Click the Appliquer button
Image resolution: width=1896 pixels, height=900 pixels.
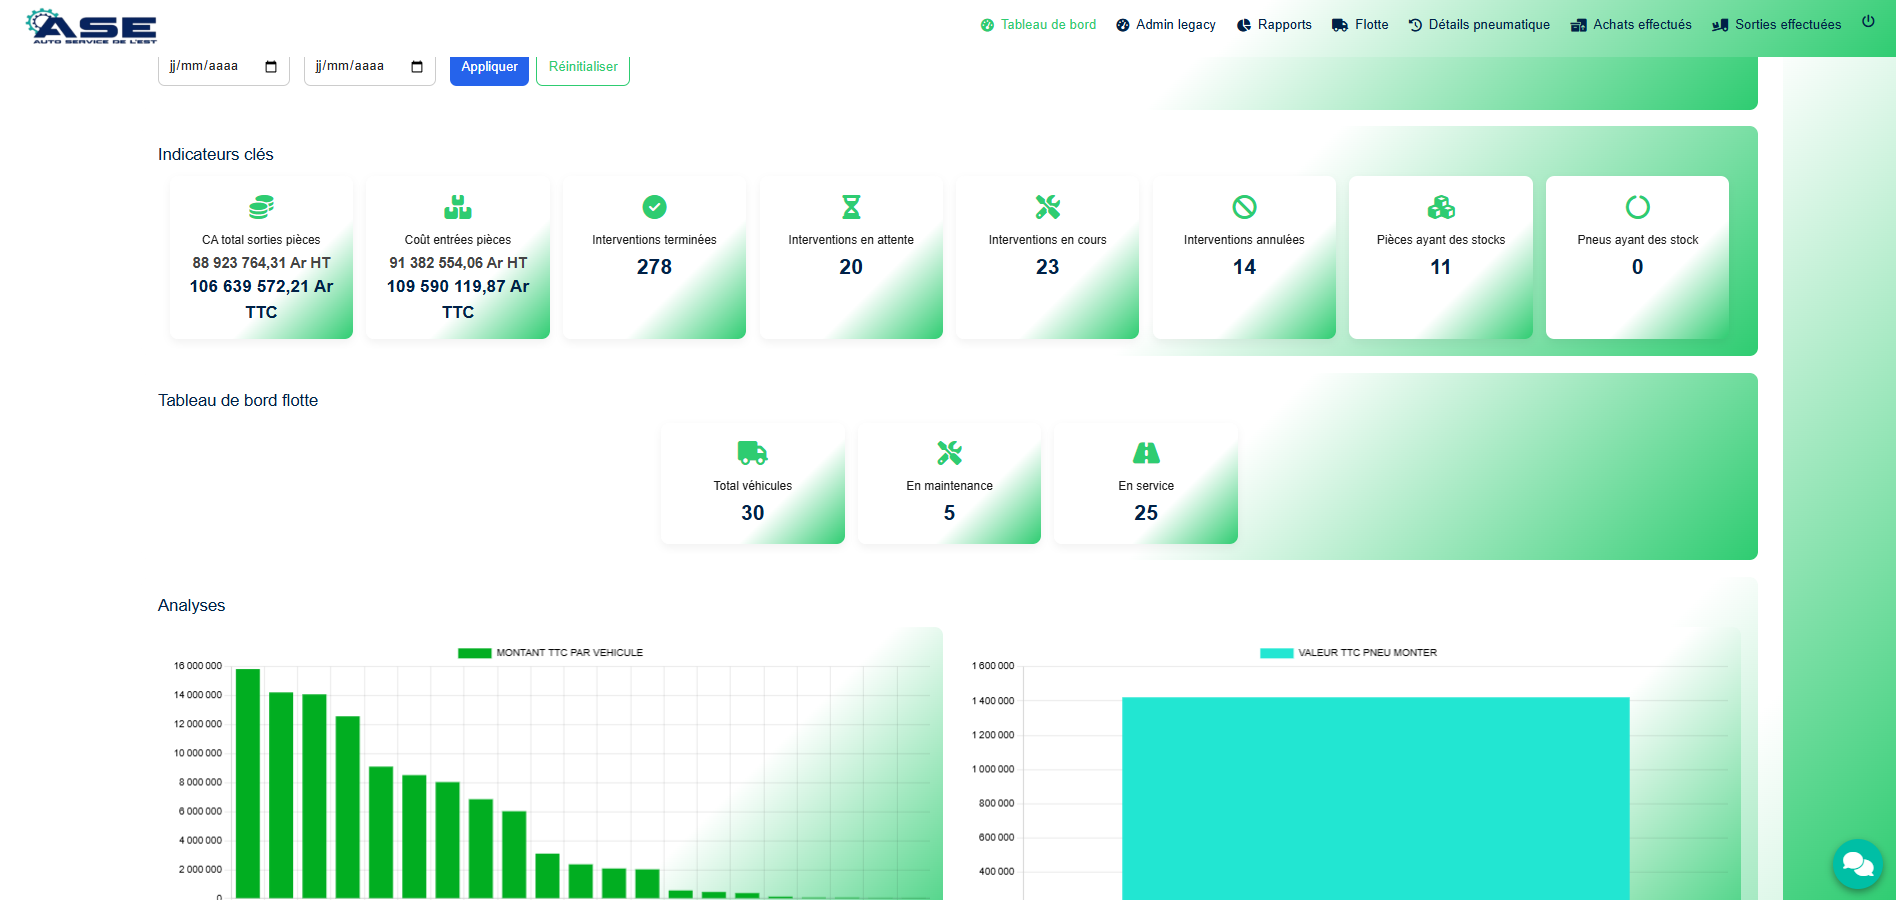click(x=489, y=67)
